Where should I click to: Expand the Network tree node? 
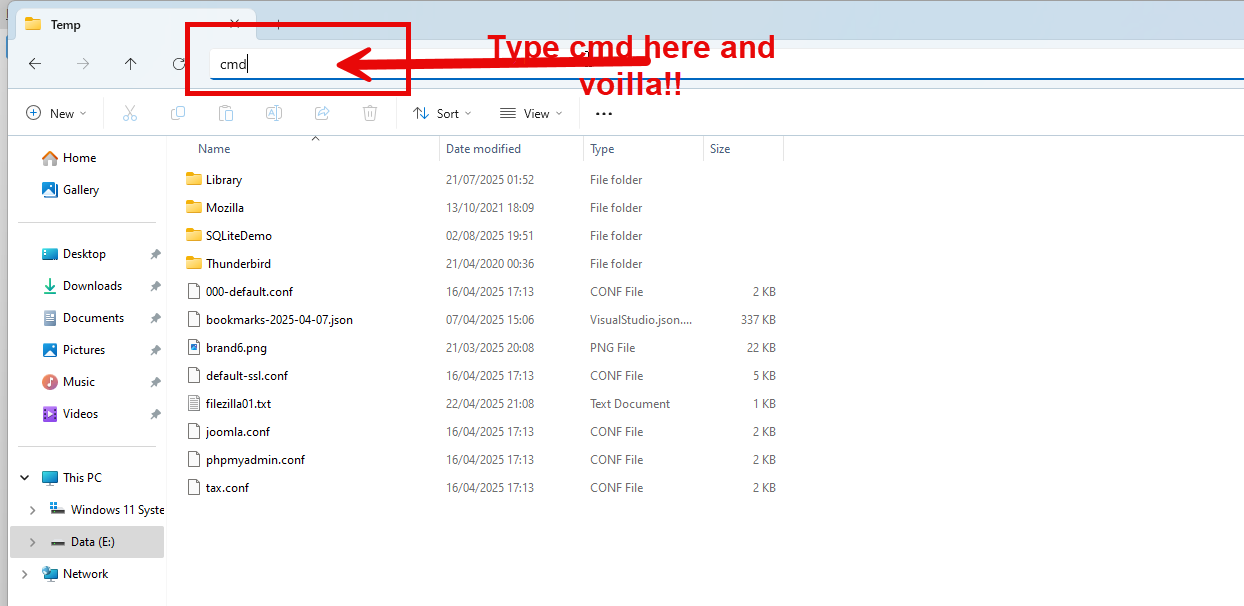25,574
